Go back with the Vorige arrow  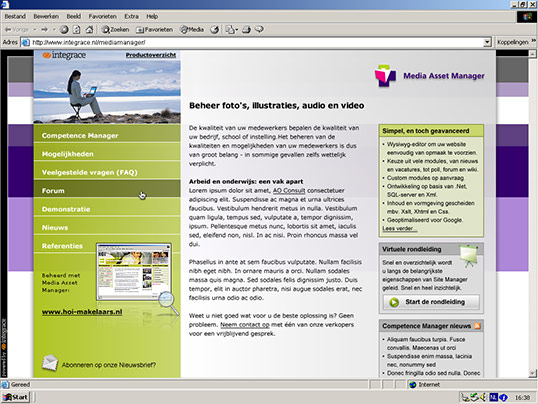tap(16, 30)
